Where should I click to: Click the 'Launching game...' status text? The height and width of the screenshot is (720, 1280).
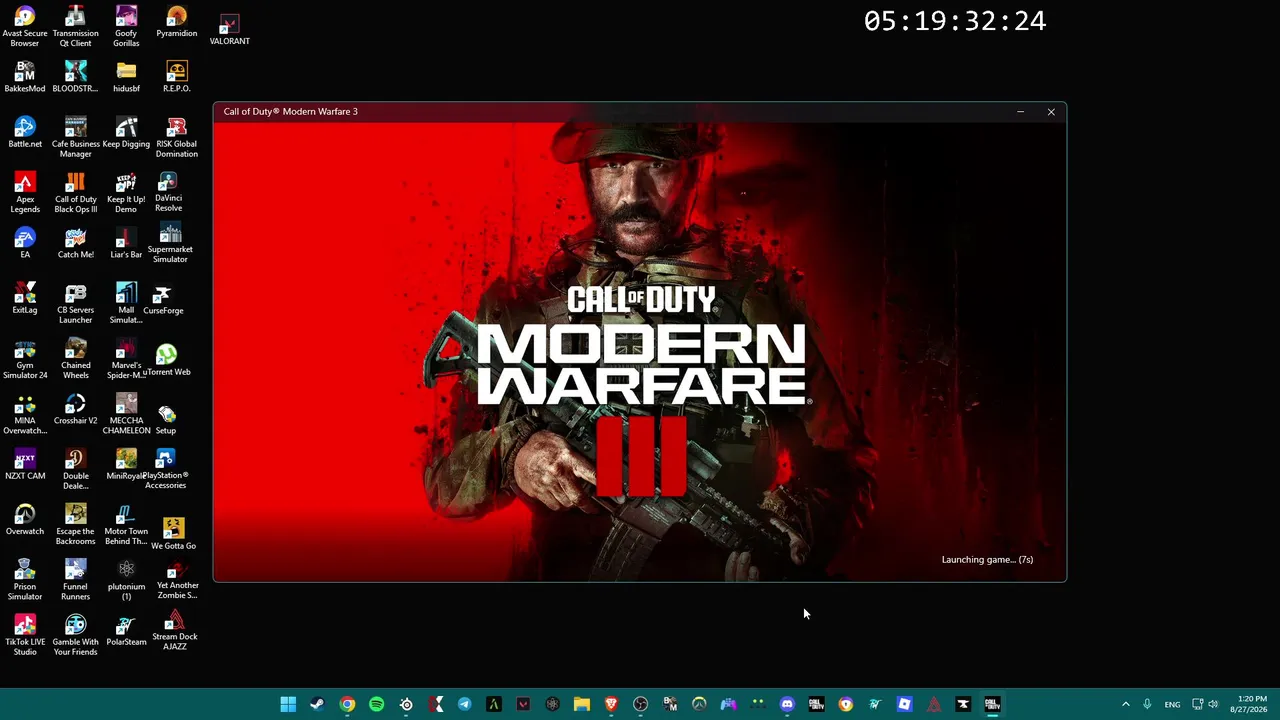click(x=987, y=560)
